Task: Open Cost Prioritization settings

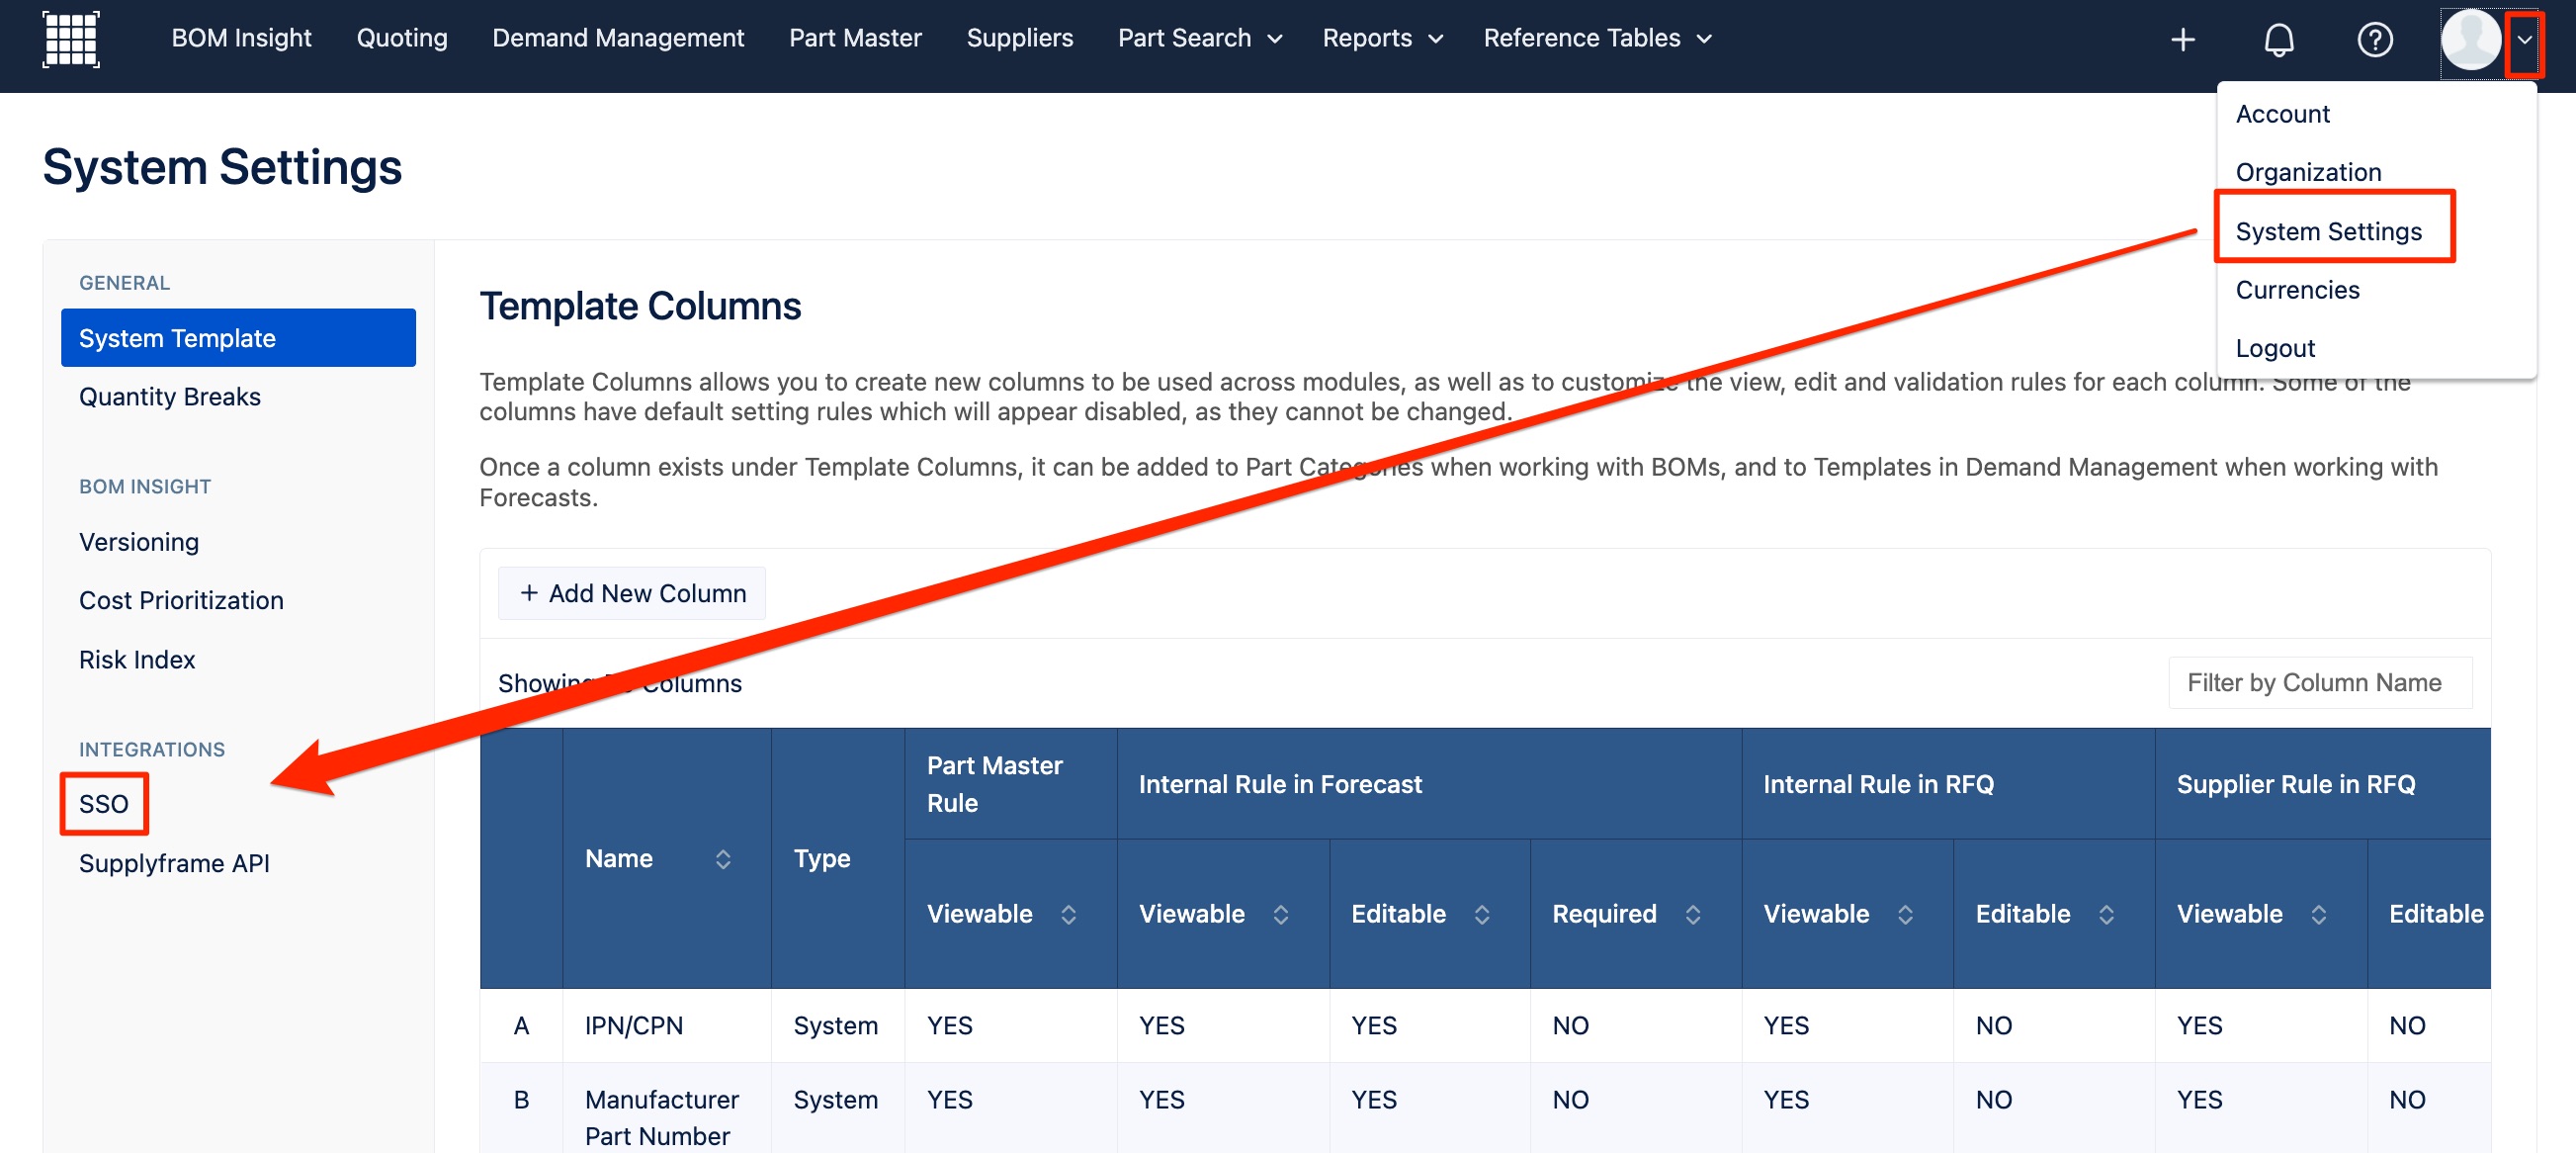Action: [181, 601]
